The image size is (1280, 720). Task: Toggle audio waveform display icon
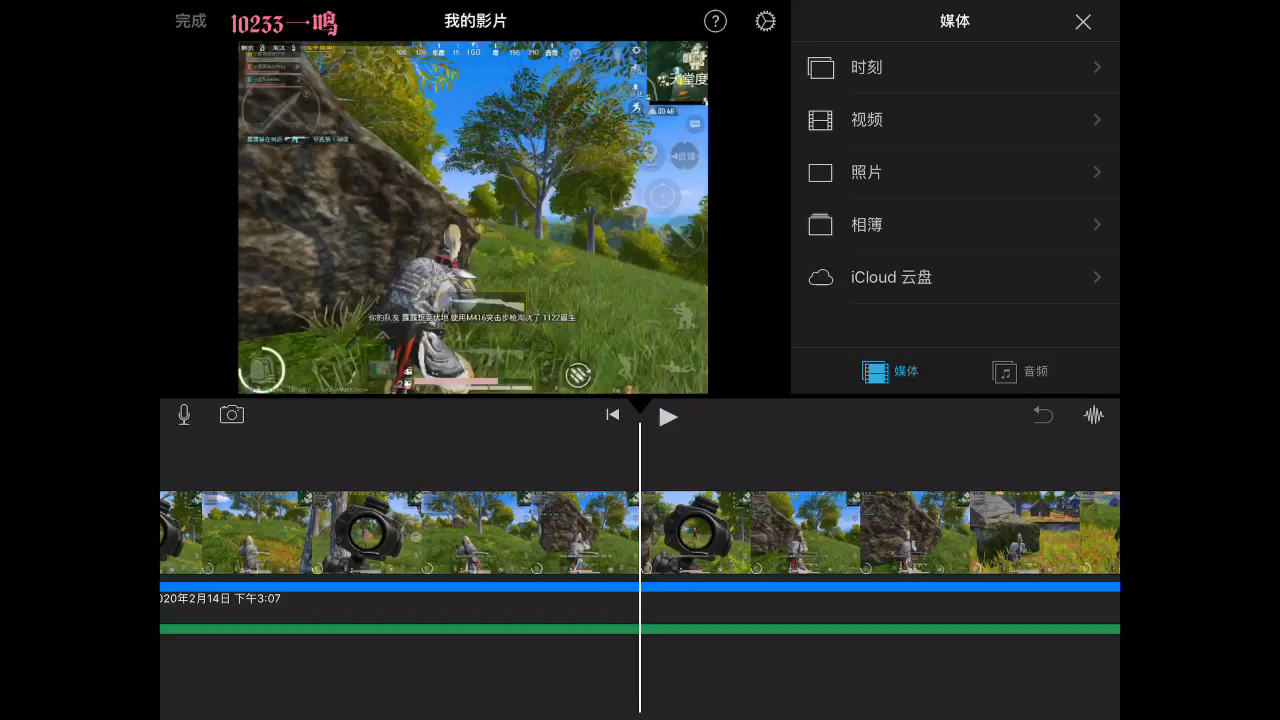(1094, 415)
